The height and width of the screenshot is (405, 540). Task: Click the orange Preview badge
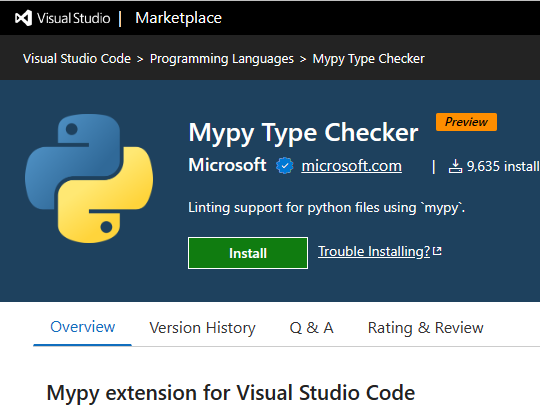click(466, 122)
